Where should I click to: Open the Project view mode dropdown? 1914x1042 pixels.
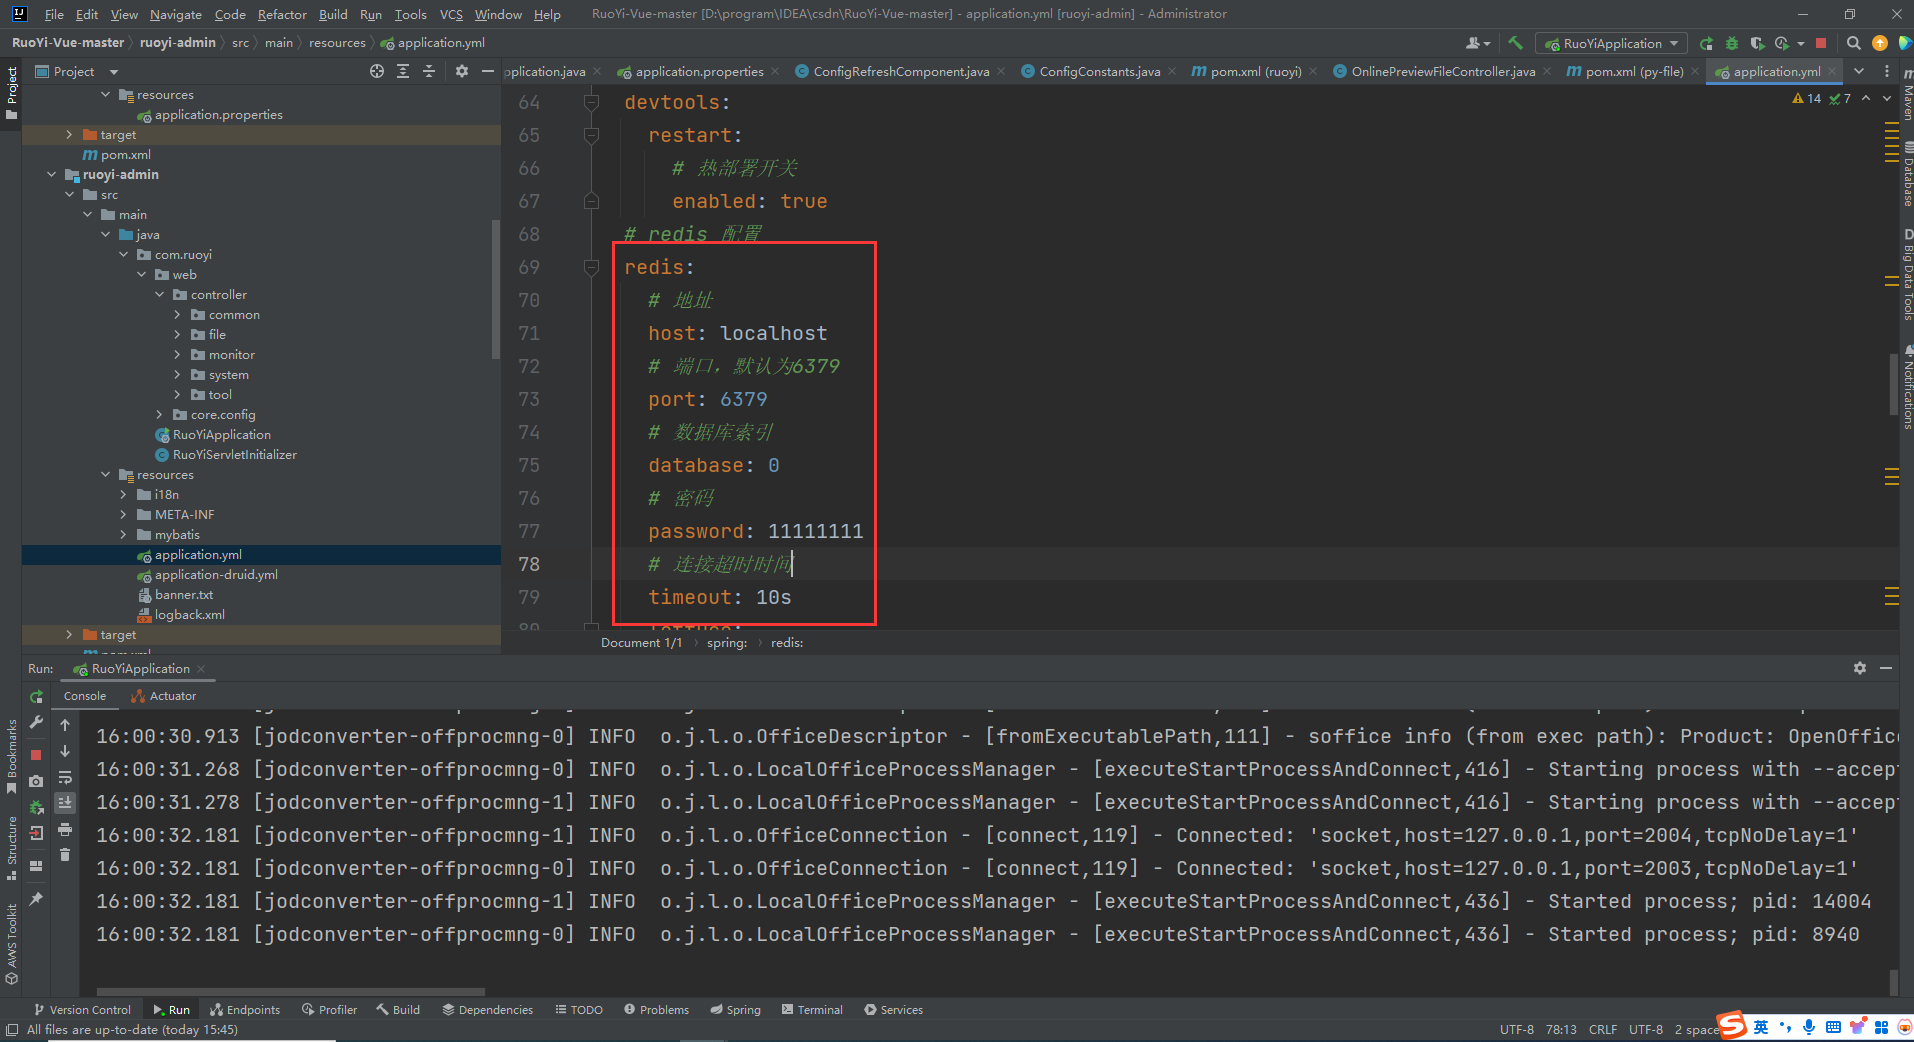[x=114, y=72]
